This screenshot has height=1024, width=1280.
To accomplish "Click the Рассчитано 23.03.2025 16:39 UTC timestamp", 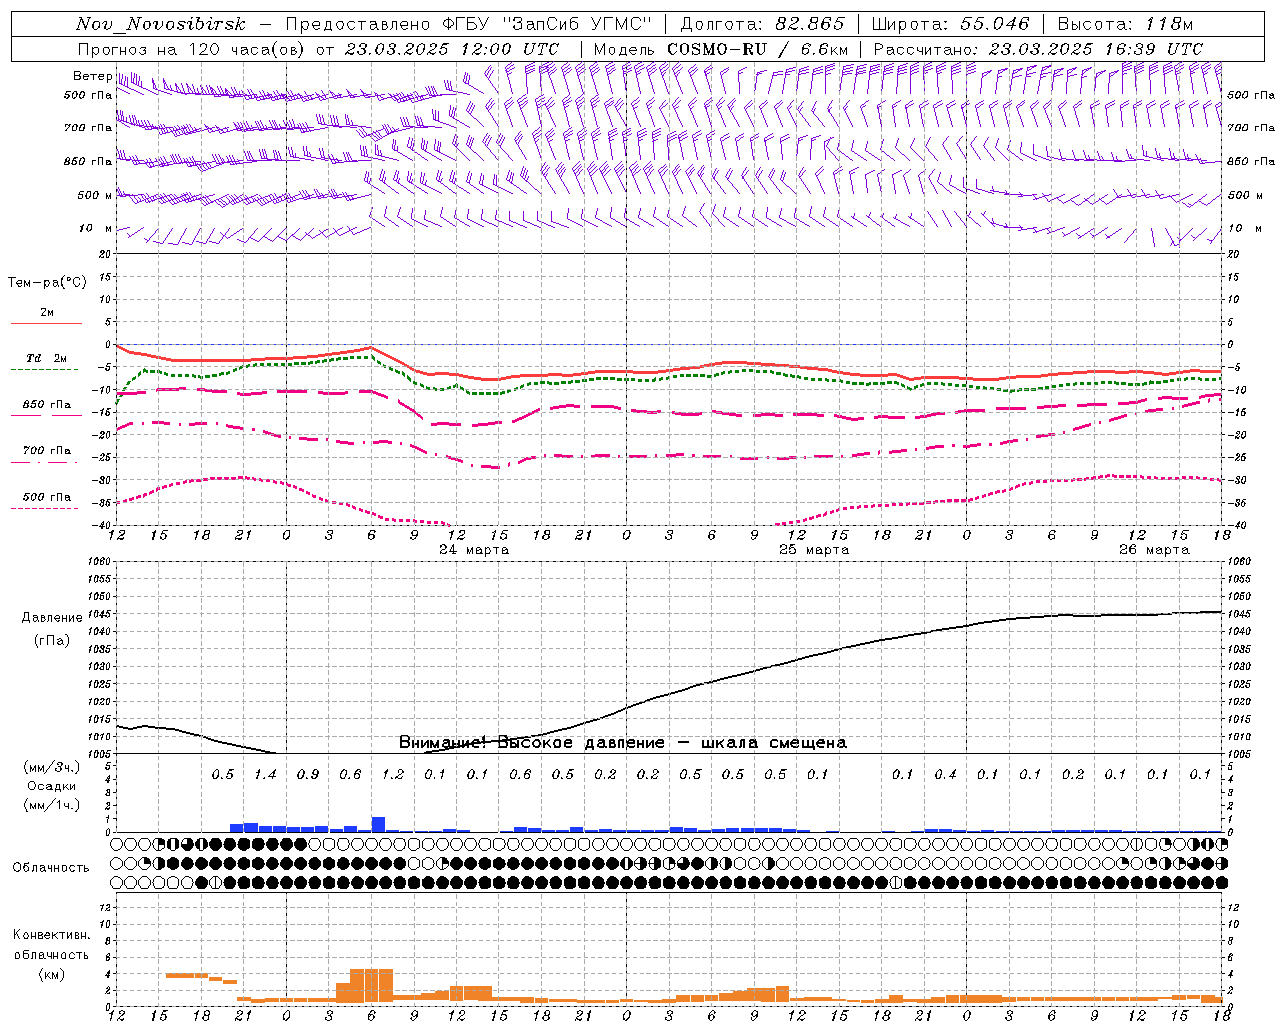I will [1038, 49].
